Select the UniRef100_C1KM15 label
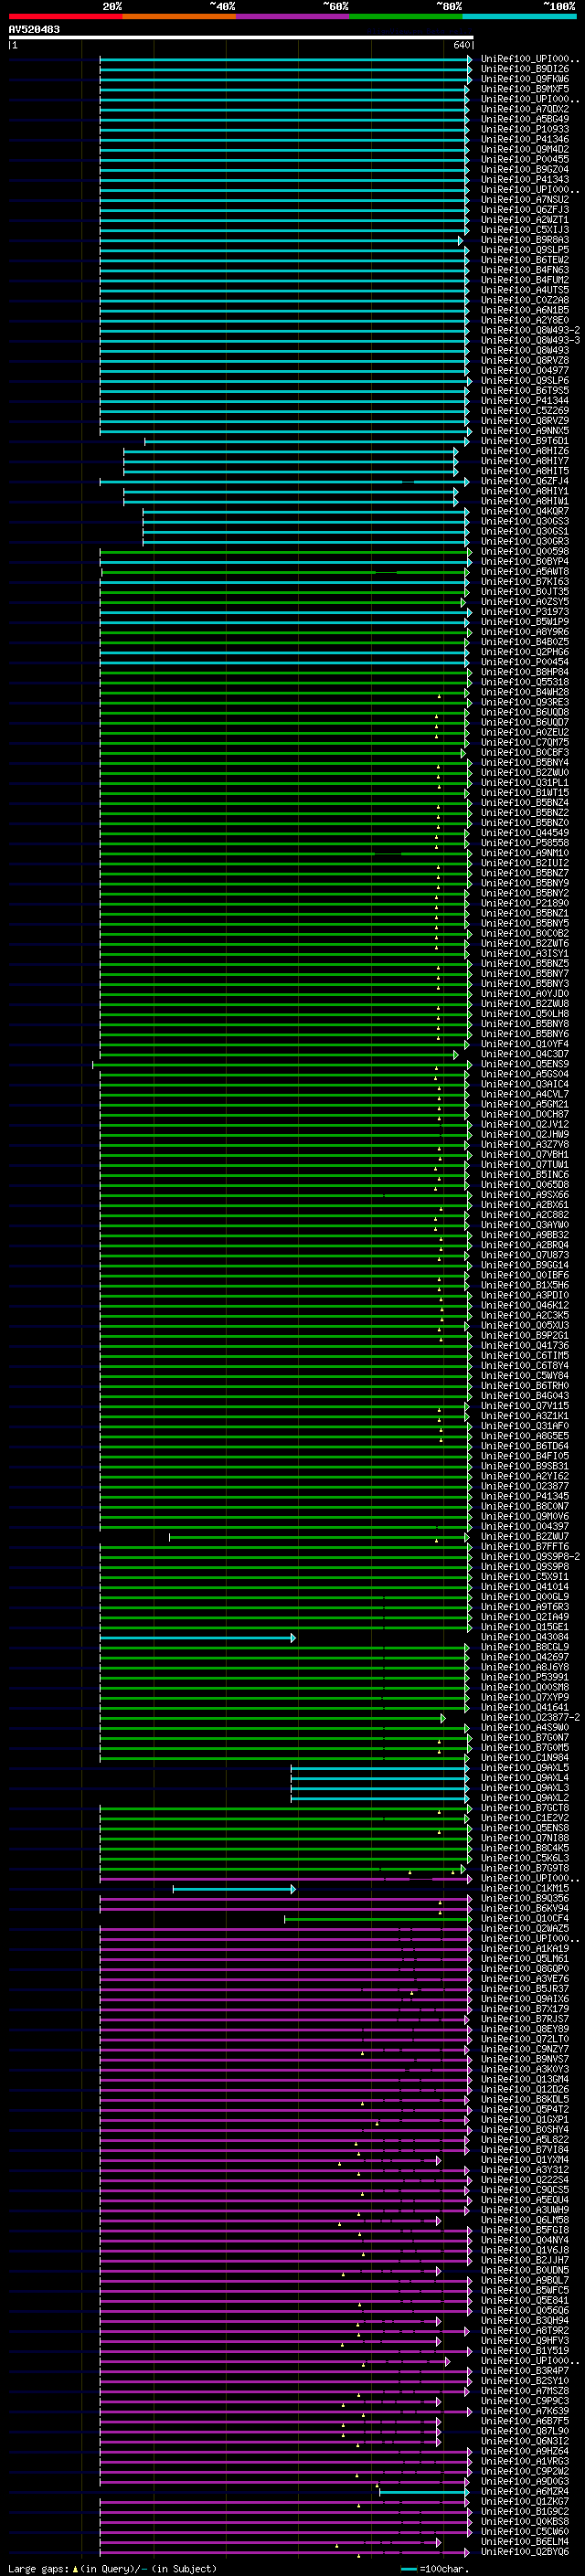 525,1888
